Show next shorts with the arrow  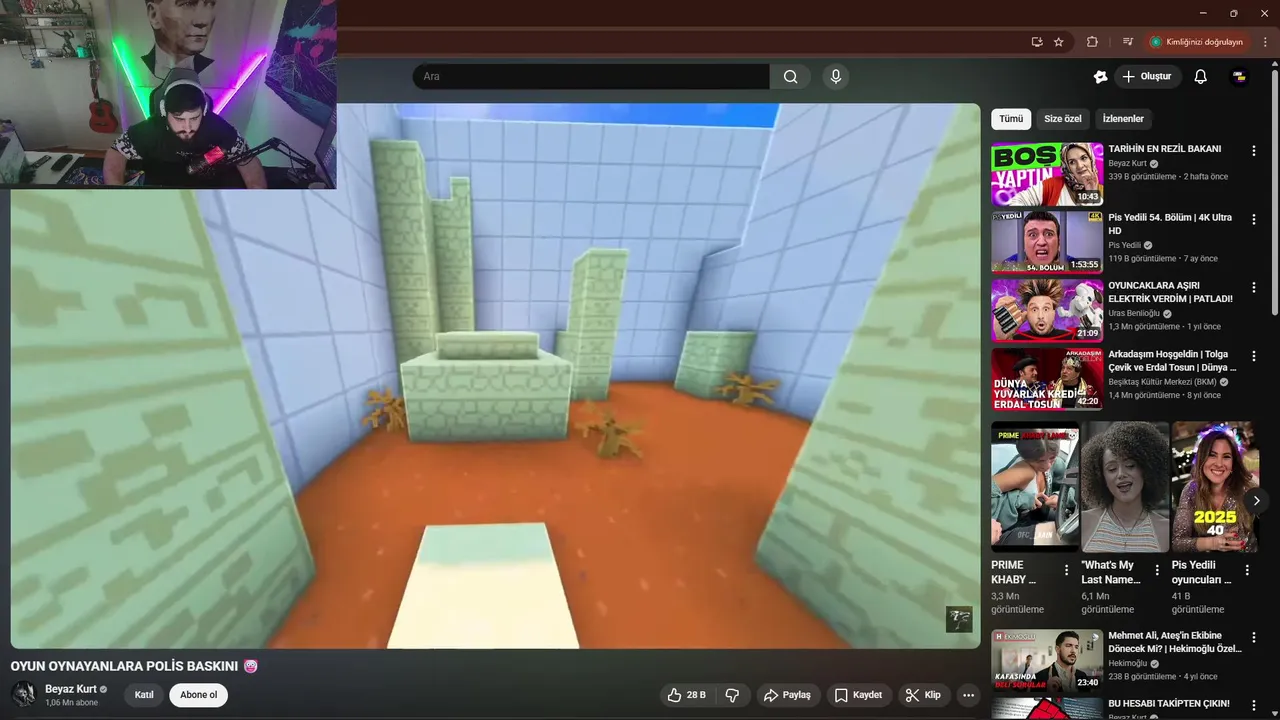[1256, 500]
